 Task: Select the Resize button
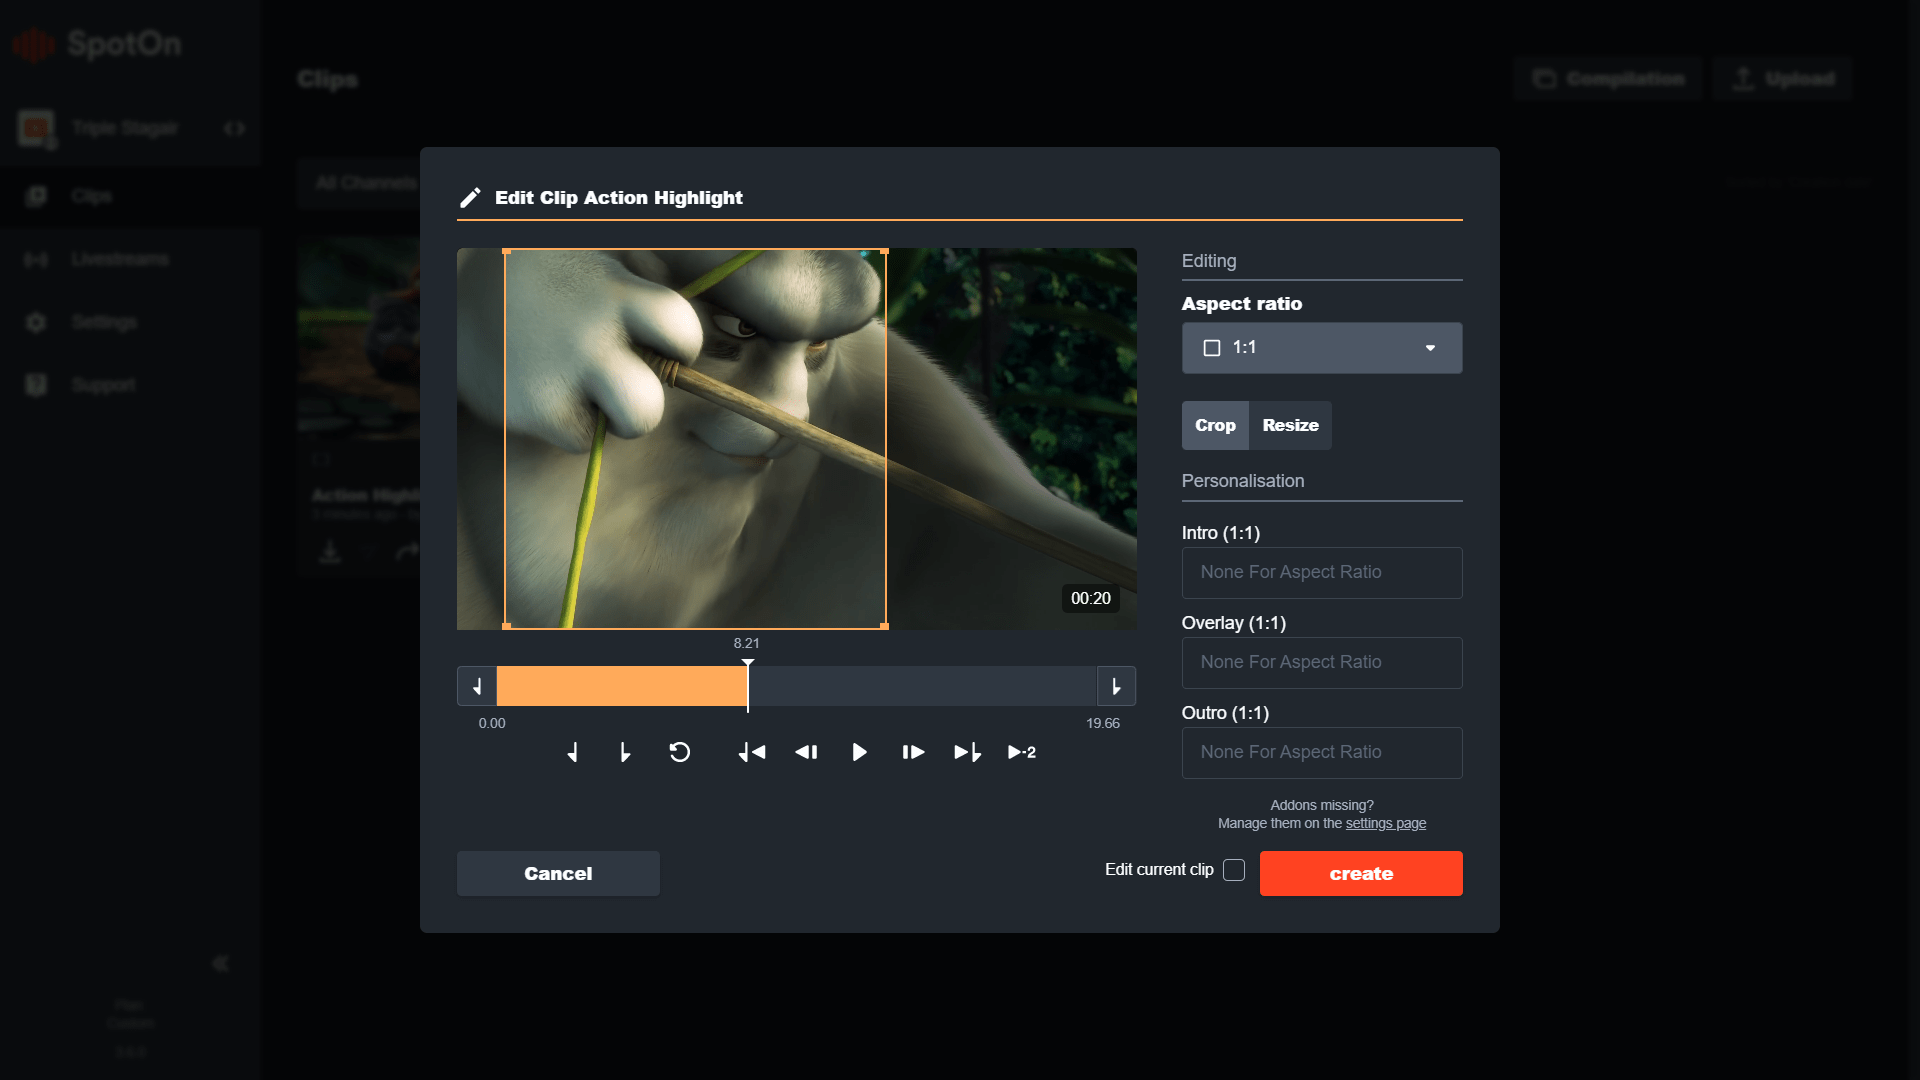[x=1290, y=425]
